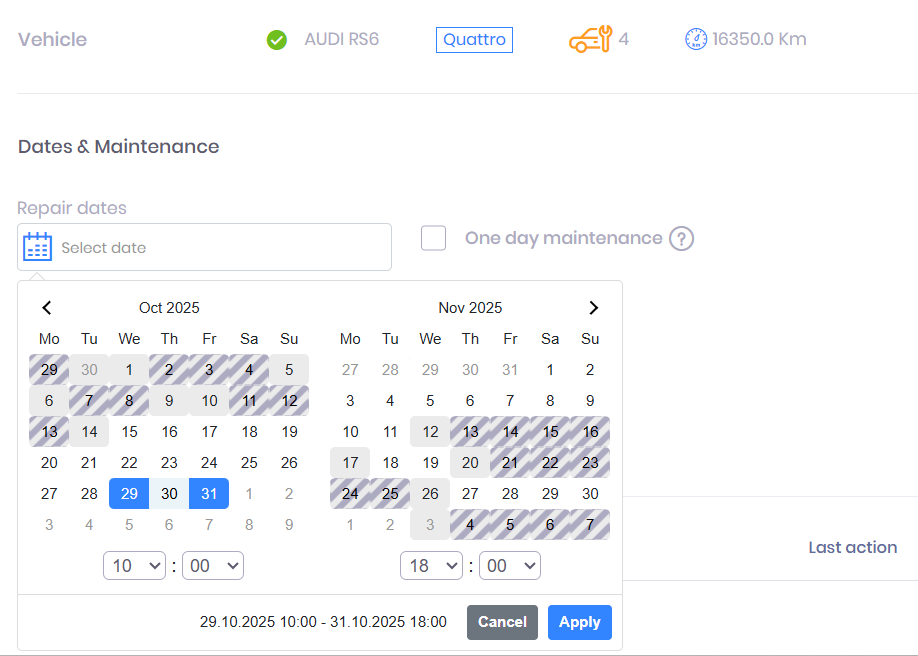Open the start minutes dropdown under October
Viewport: 918px width, 656px height.
213,566
